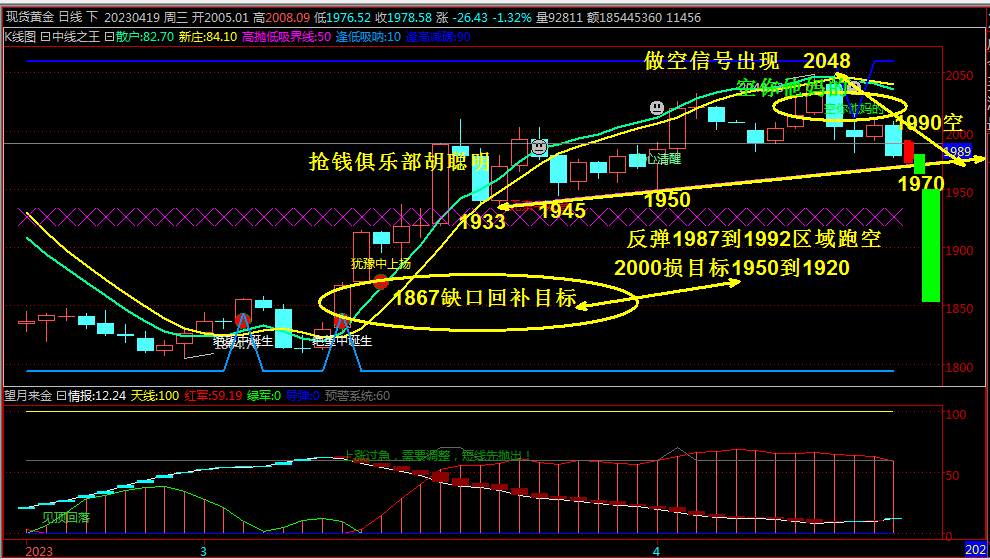Open the 日线 period selector in the title bar

(x=70, y=18)
